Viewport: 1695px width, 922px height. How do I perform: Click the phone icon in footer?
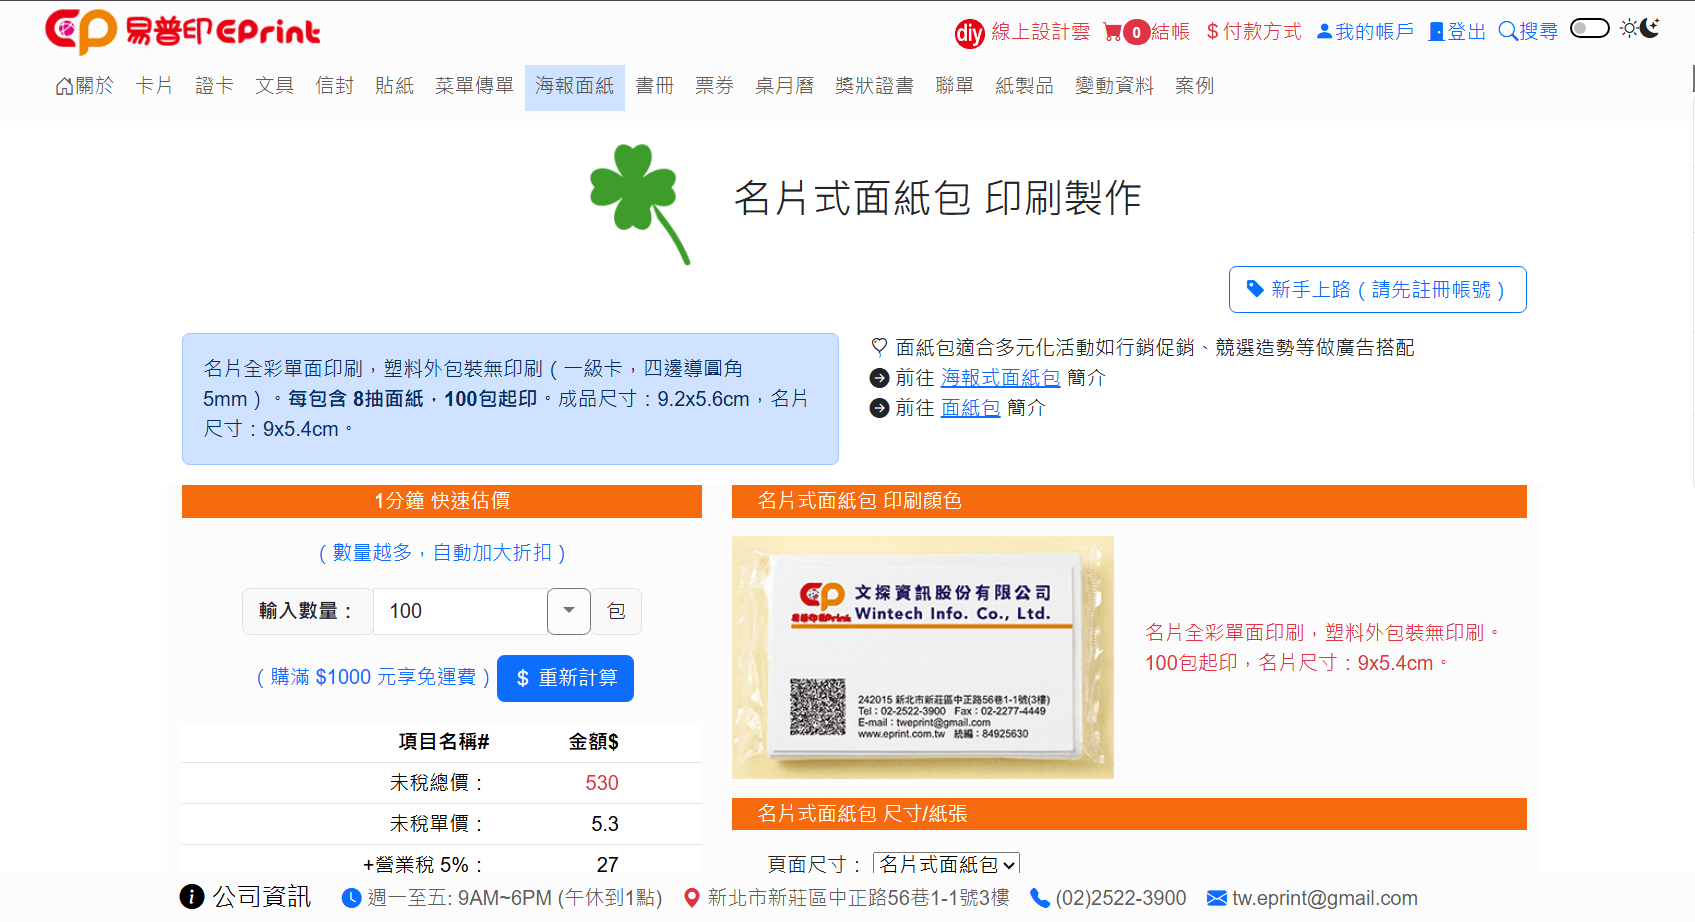[x=1039, y=898]
